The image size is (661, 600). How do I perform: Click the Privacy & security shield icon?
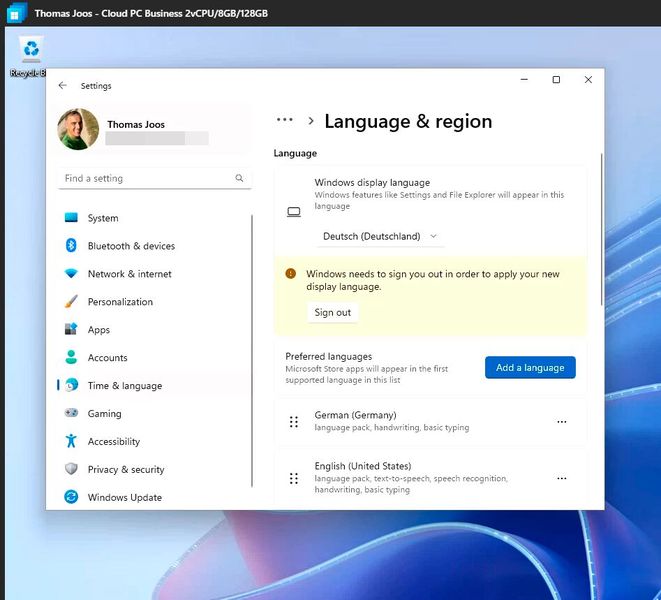pyautogui.click(x=71, y=468)
